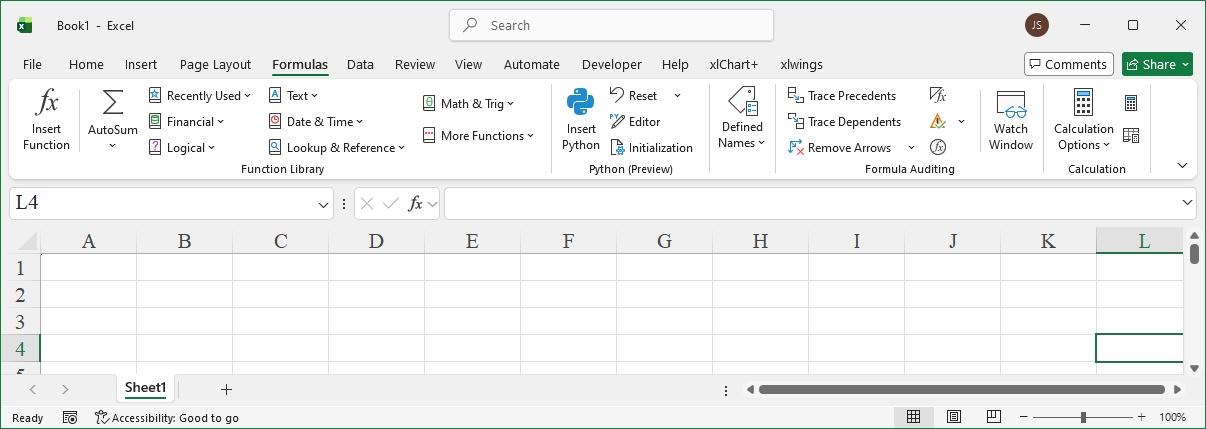Click the macro recording status icon
This screenshot has height=429, width=1206.
(70, 417)
